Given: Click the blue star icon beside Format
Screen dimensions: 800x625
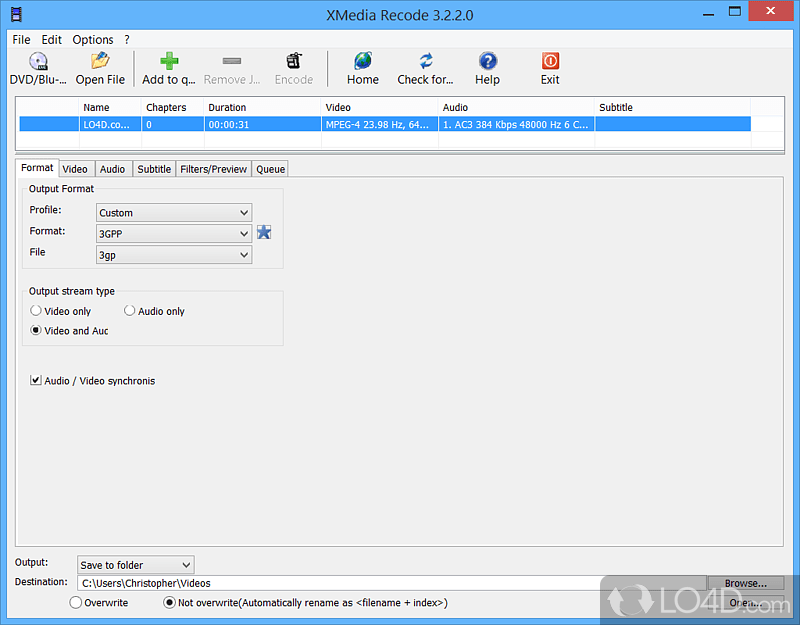Looking at the screenshot, I should click(263, 232).
